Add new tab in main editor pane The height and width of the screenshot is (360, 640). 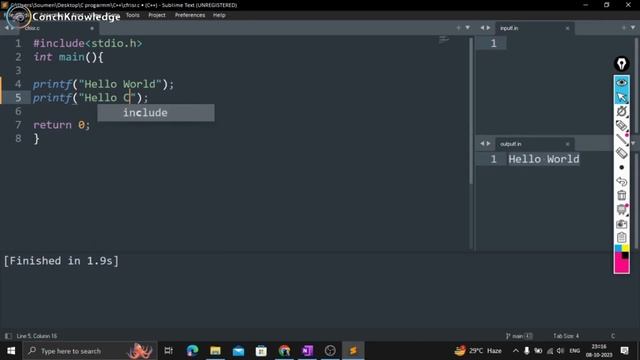[x=458, y=28]
